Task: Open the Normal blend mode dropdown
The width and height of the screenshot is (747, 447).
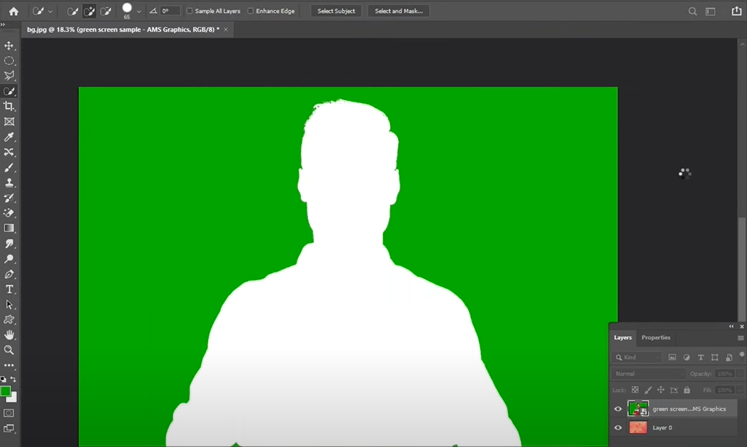Action: click(x=649, y=374)
